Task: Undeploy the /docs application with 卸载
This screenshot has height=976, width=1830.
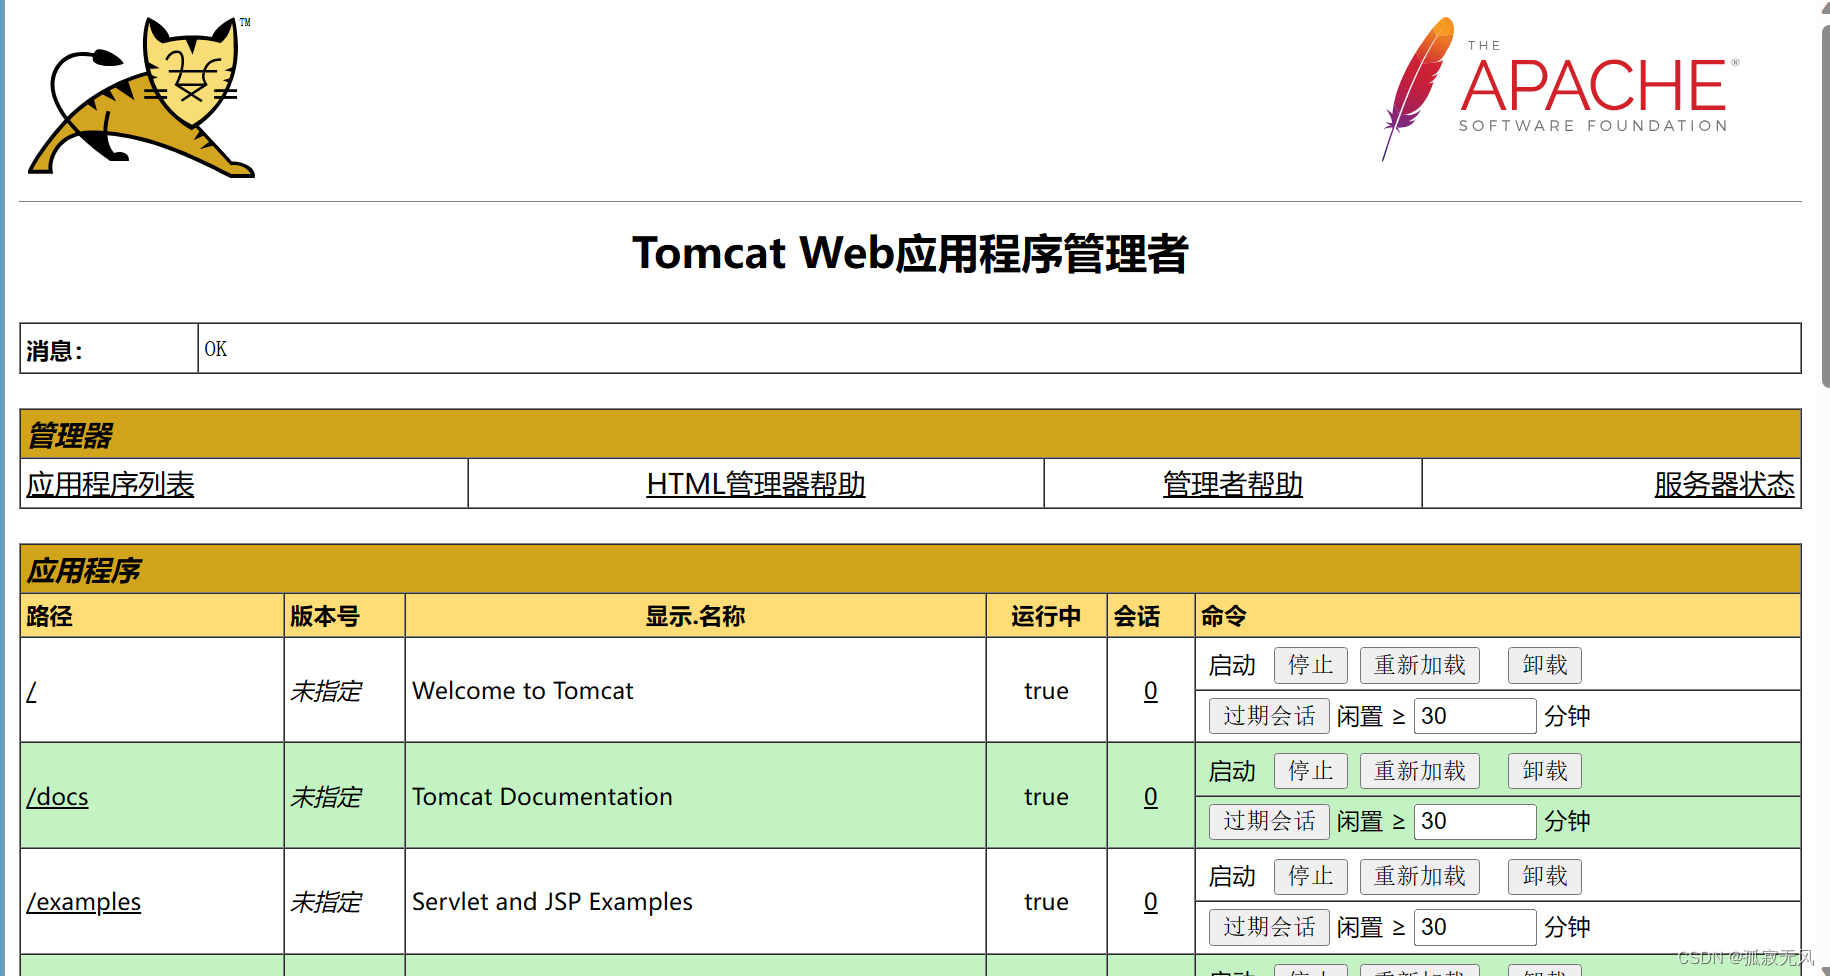Action: click(1544, 771)
